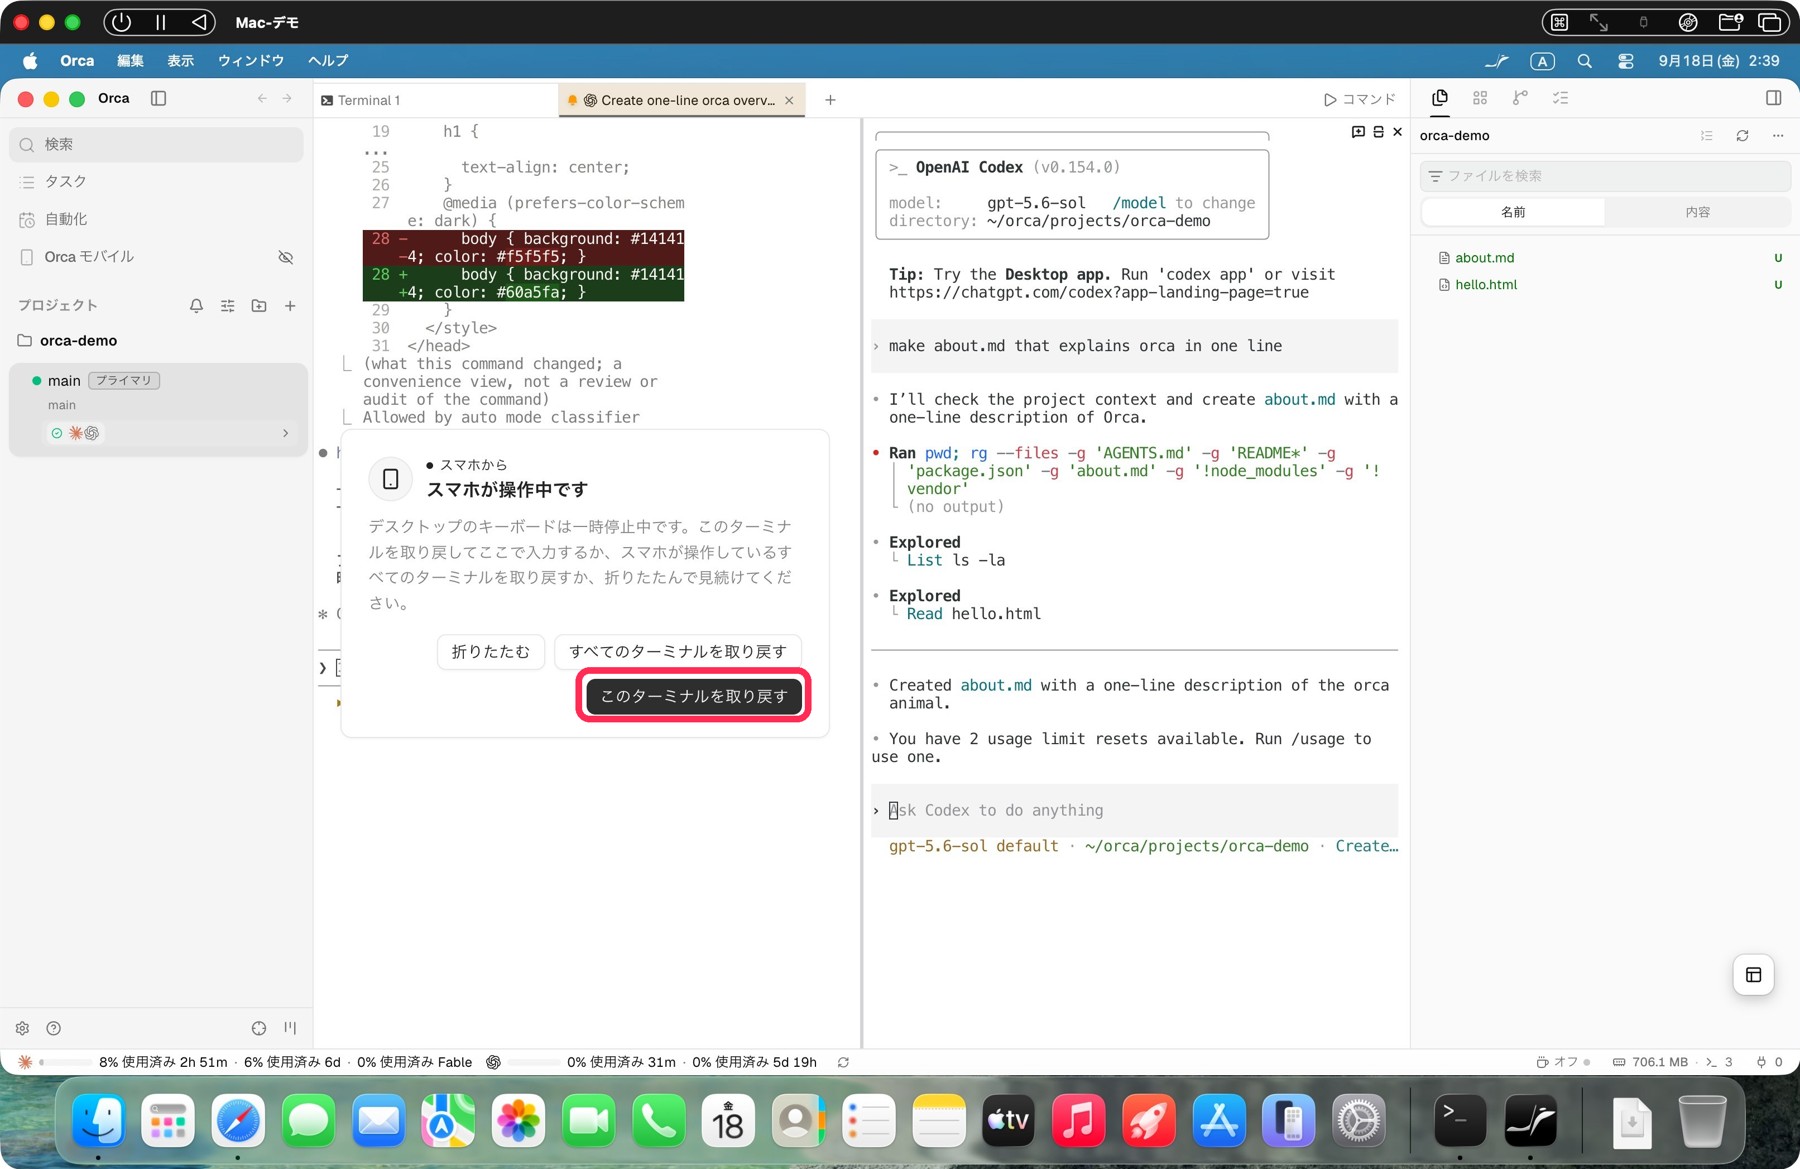
Task: Open settings gear in sidebar footer
Action: tap(22, 1028)
